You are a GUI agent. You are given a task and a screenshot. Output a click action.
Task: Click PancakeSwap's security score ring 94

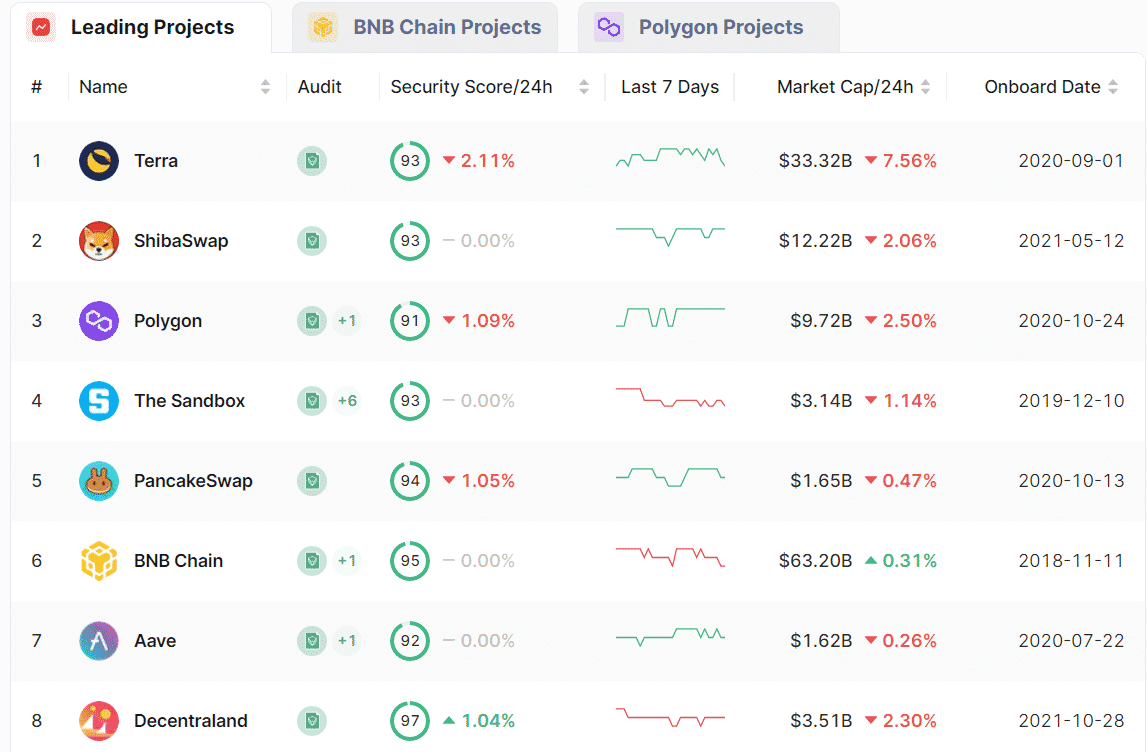tap(410, 481)
